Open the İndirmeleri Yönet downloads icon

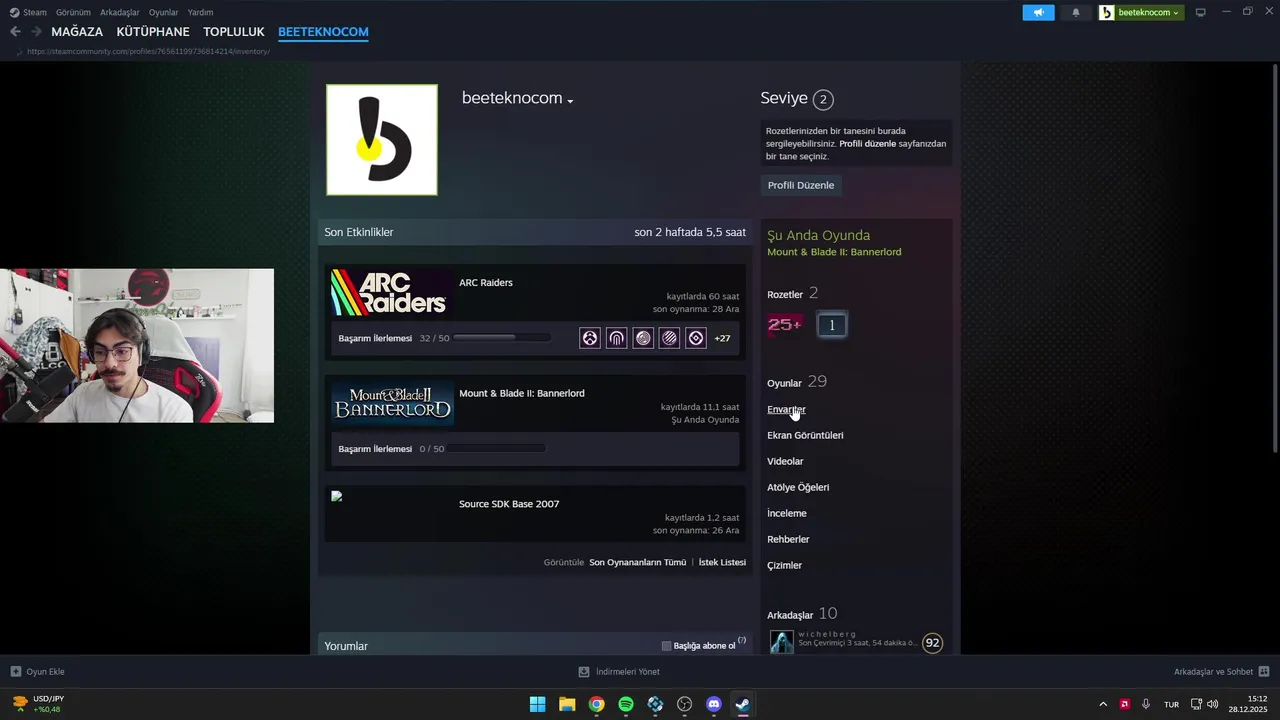pyautogui.click(x=584, y=672)
